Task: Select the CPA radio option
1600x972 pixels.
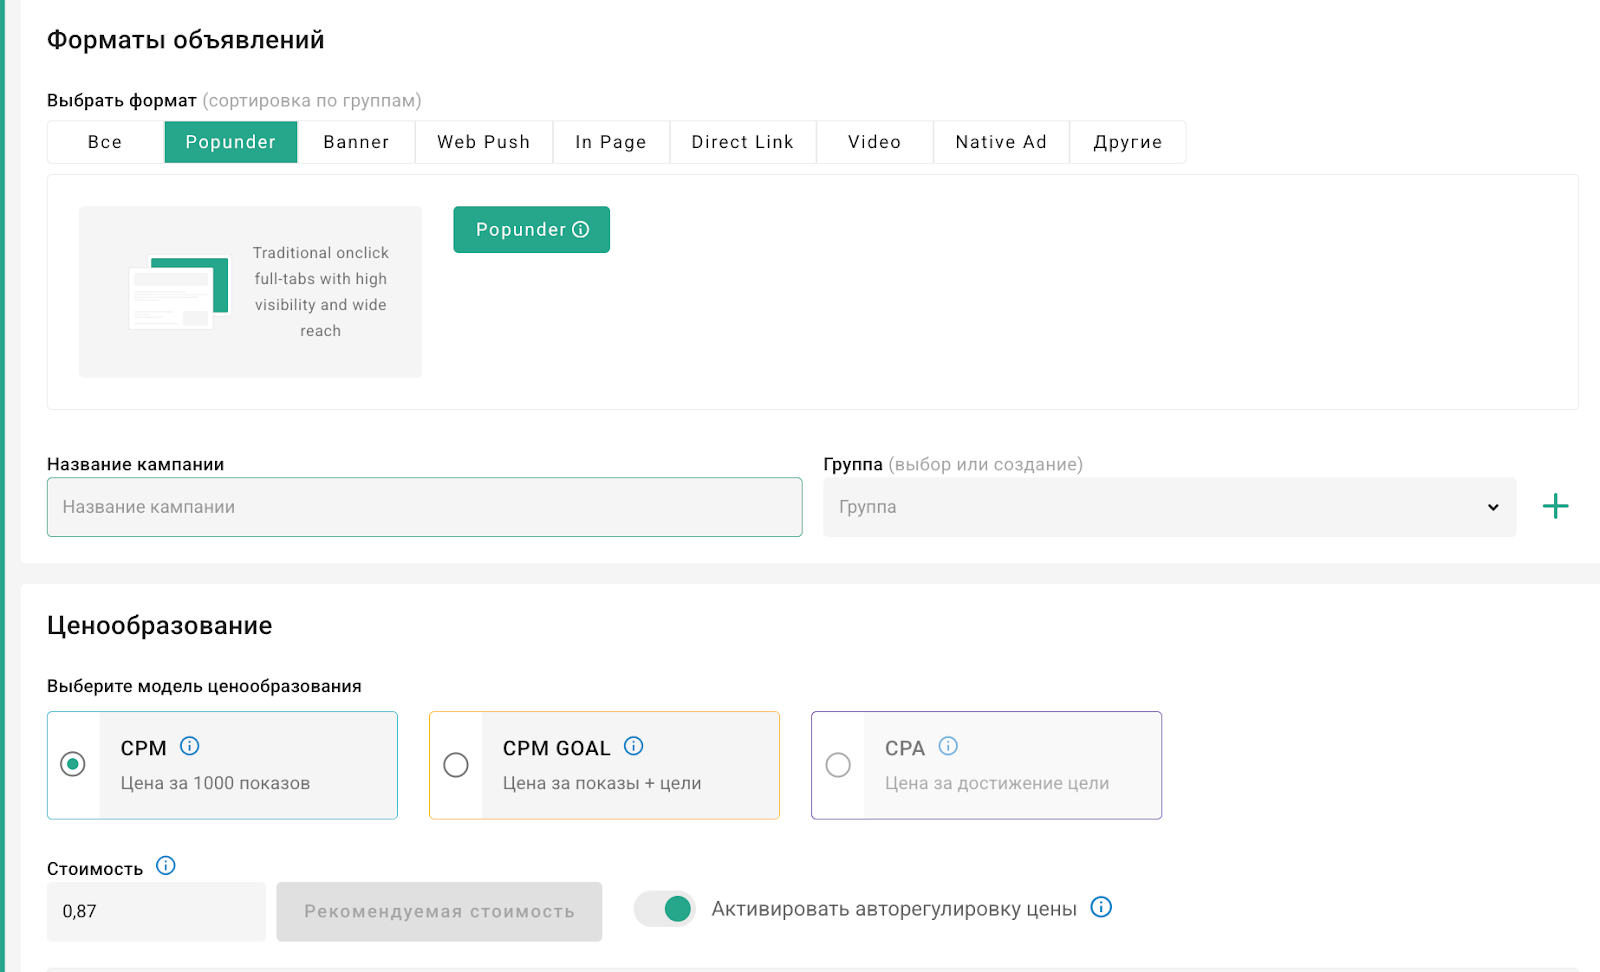Action: coord(838,765)
